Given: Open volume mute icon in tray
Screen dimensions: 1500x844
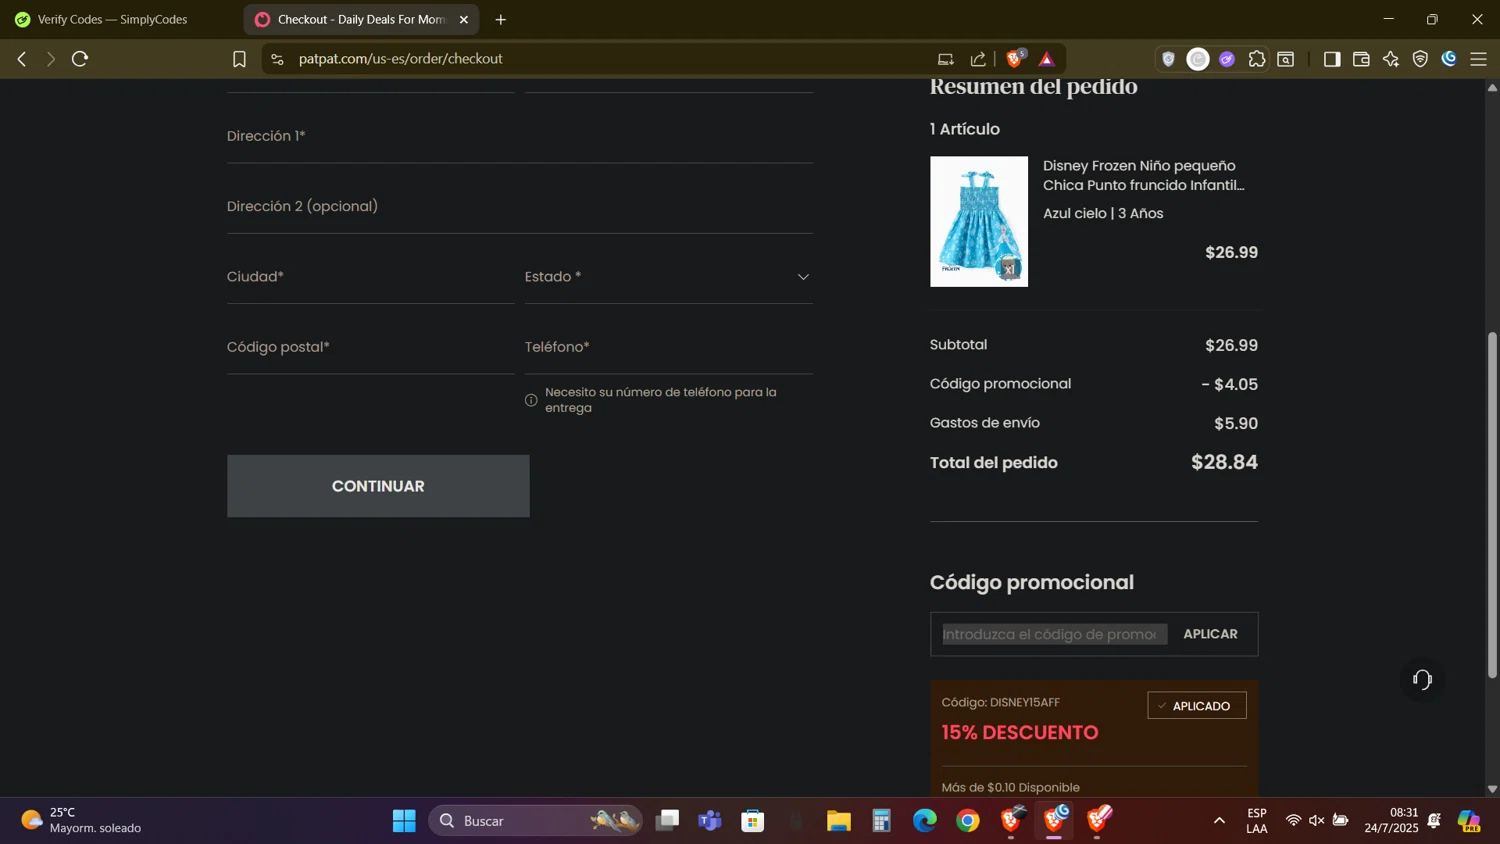Looking at the screenshot, I should 1317,821.
